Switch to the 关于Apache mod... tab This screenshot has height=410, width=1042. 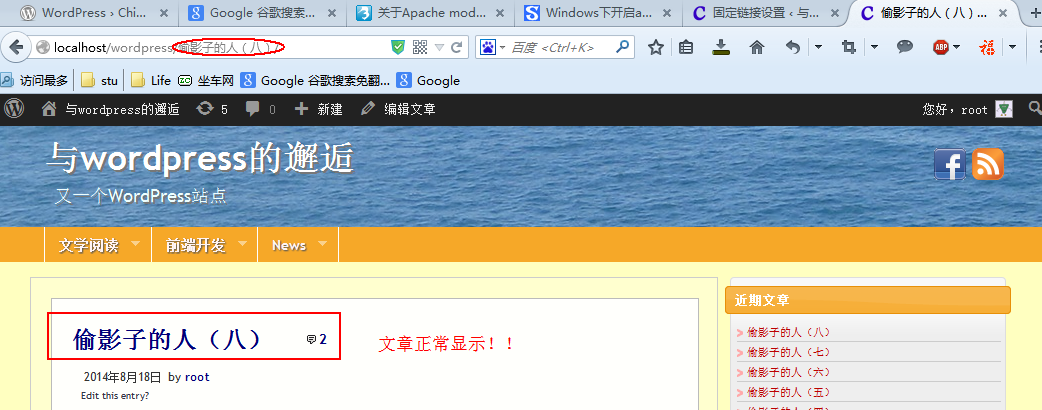[x=431, y=13]
